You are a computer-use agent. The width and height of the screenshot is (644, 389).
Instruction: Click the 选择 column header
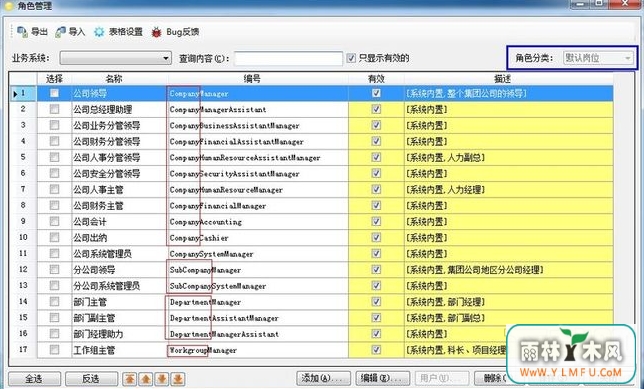(x=54, y=78)
